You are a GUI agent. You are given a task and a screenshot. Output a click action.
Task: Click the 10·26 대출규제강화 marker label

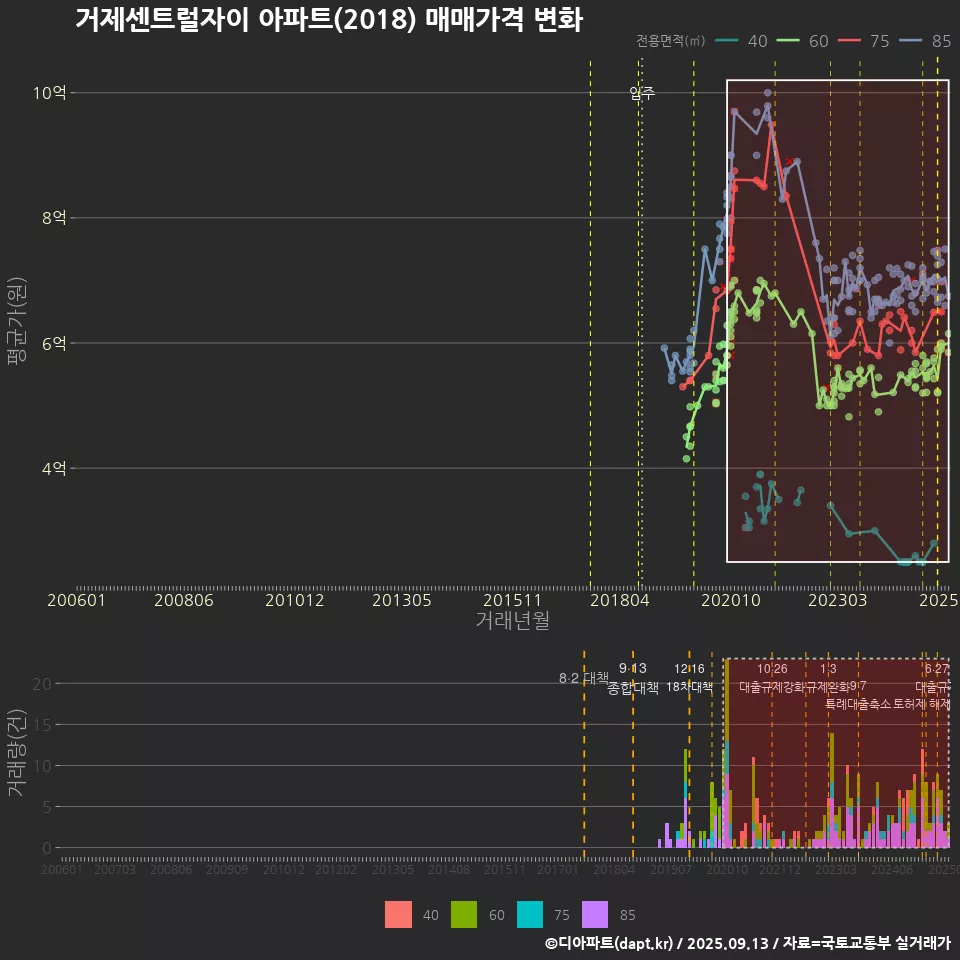click(772, 678)
